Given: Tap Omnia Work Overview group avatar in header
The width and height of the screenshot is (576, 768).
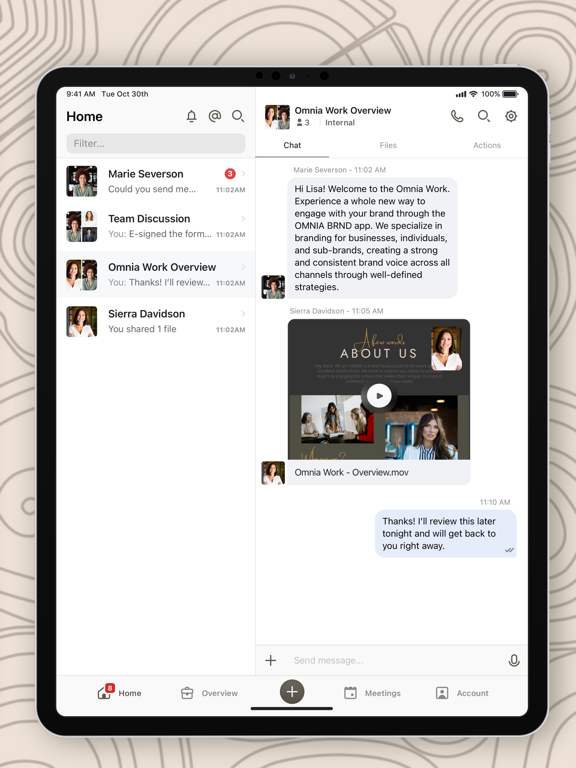Looking at the screenshot, I should (277, 117).
